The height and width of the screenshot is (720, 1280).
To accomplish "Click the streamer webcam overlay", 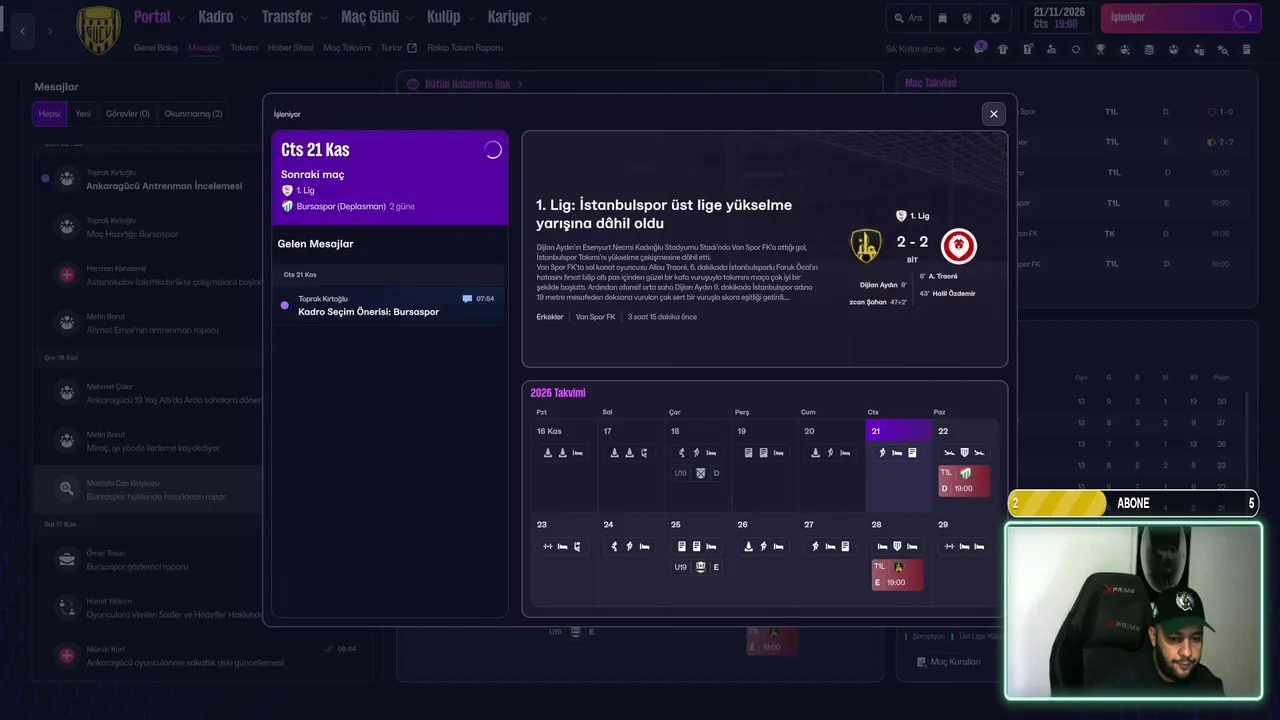I will pos(1133,610).
